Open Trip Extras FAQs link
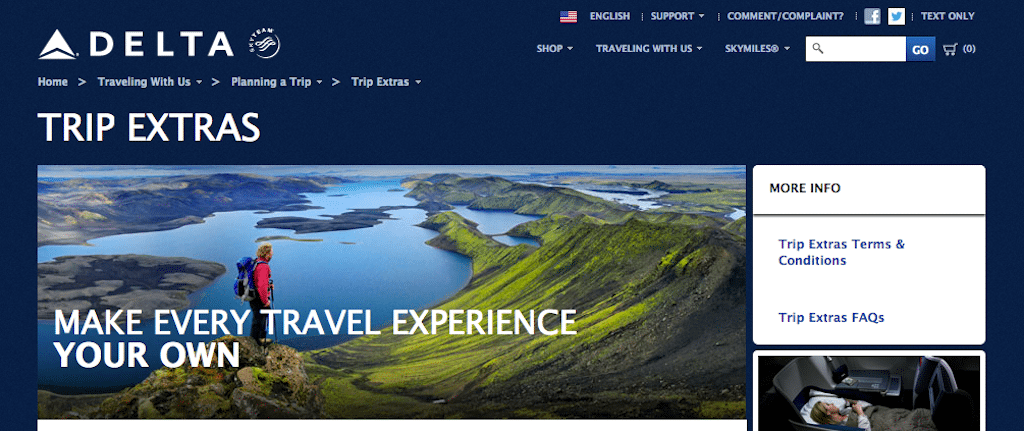 coord(831,318)
